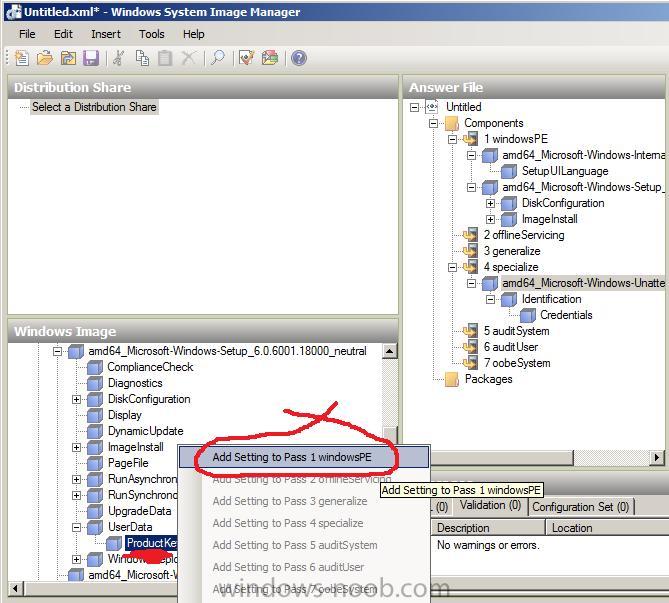Collapse the Untitled root node
The width and height of the screenshot is (669, 603).
pyautogui.click(x=414, y=107)
